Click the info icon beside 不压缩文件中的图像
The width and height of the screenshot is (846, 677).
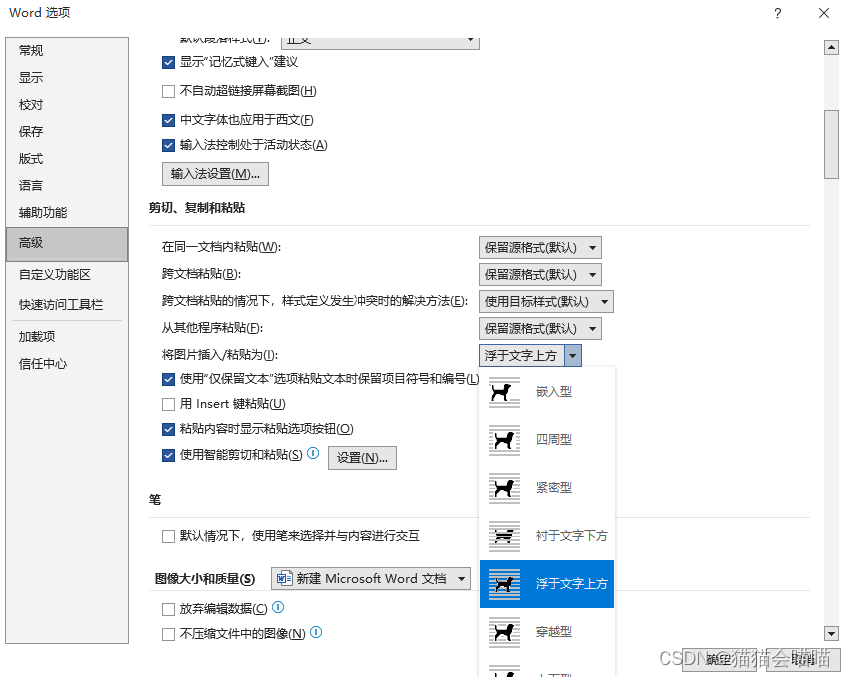(316, 632)
